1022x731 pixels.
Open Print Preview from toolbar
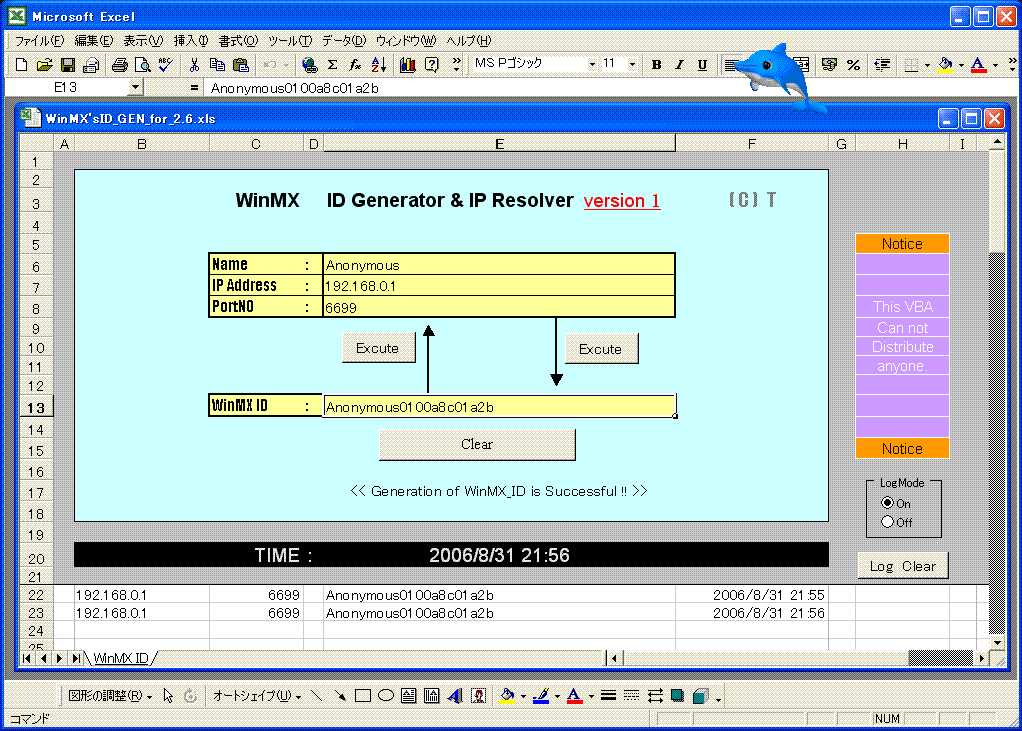click(x=142, y=64)
